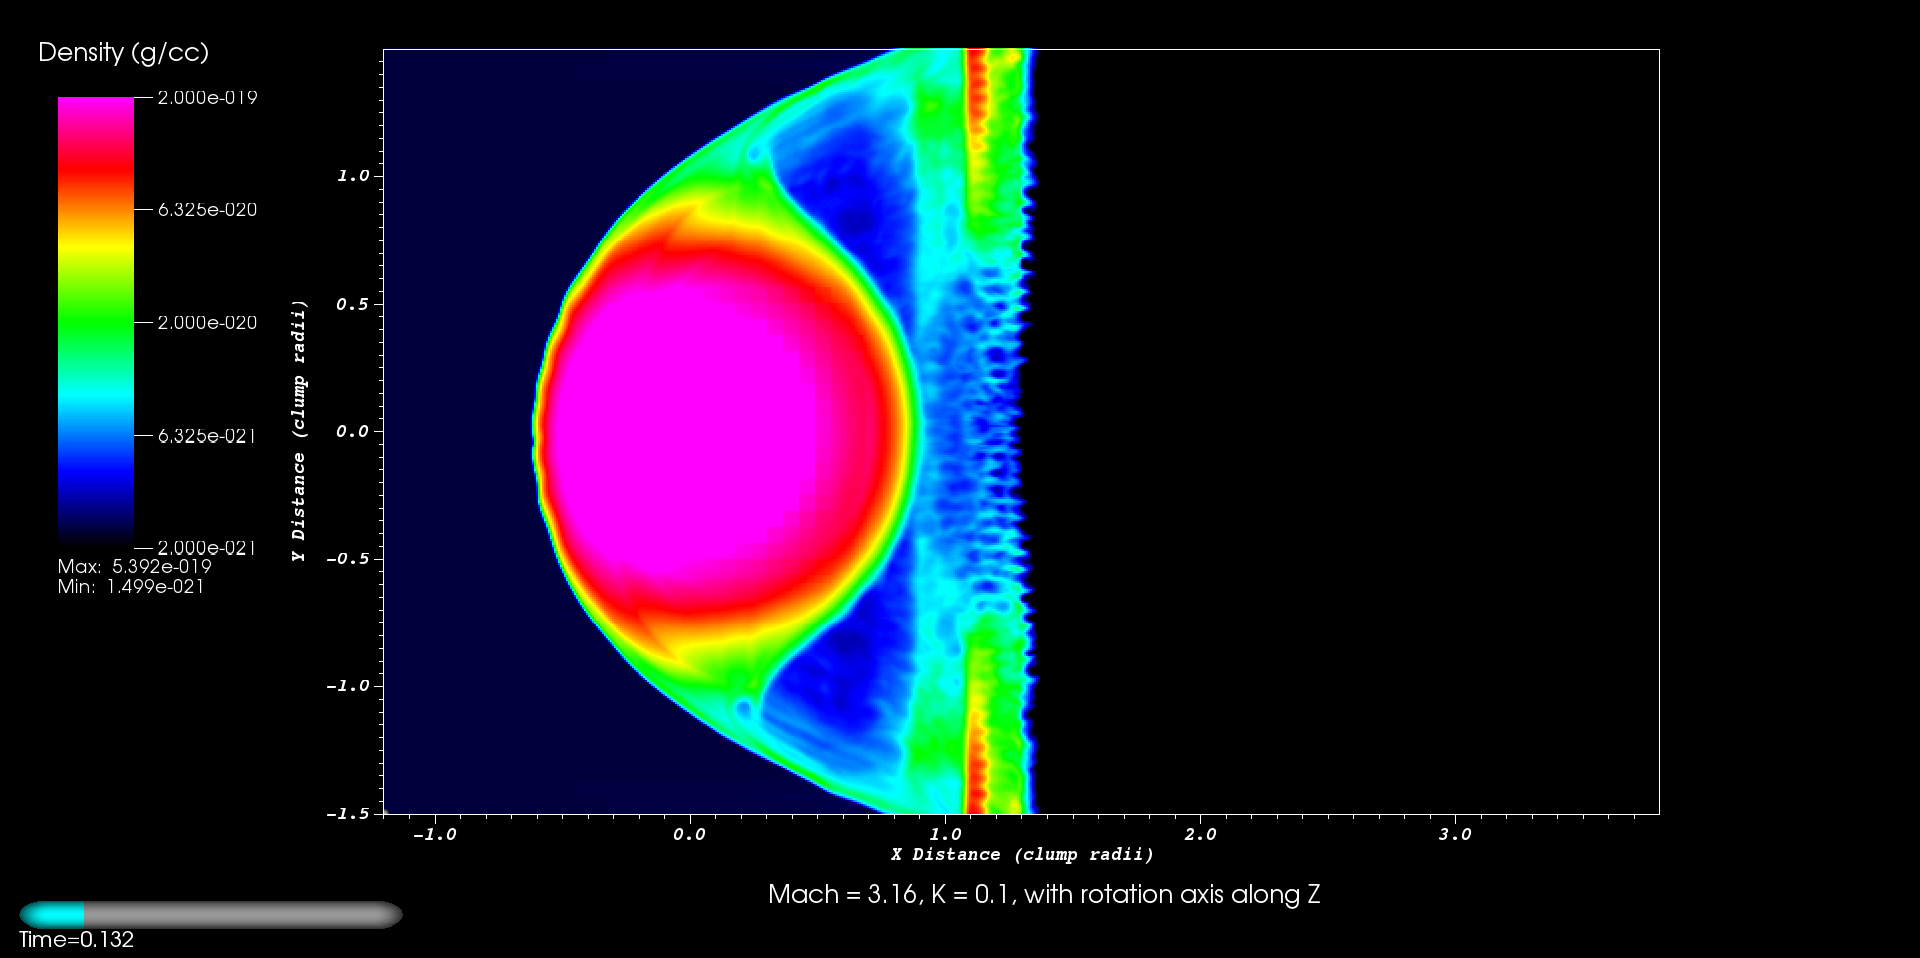Click the 'Time=0.132' label
This screenshot has height=958, width=1920.
pyautogui.click(x=76, y=940)
